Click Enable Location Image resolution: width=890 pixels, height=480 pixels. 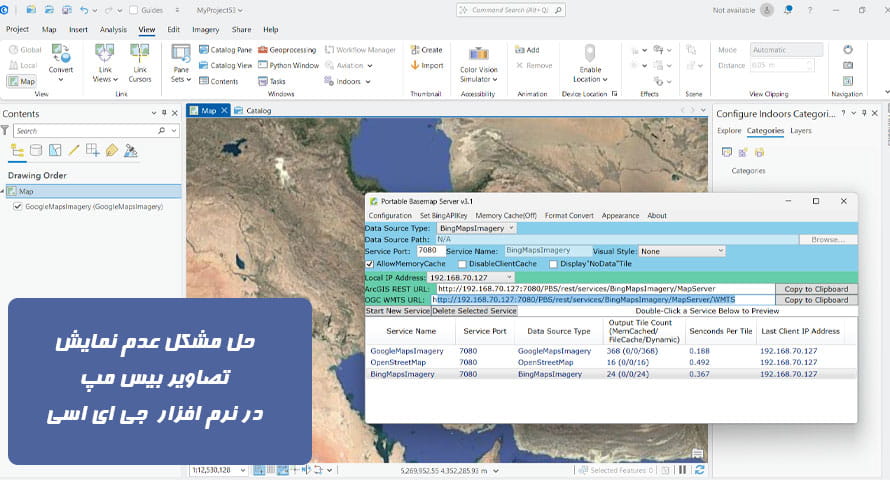[590, 64]
